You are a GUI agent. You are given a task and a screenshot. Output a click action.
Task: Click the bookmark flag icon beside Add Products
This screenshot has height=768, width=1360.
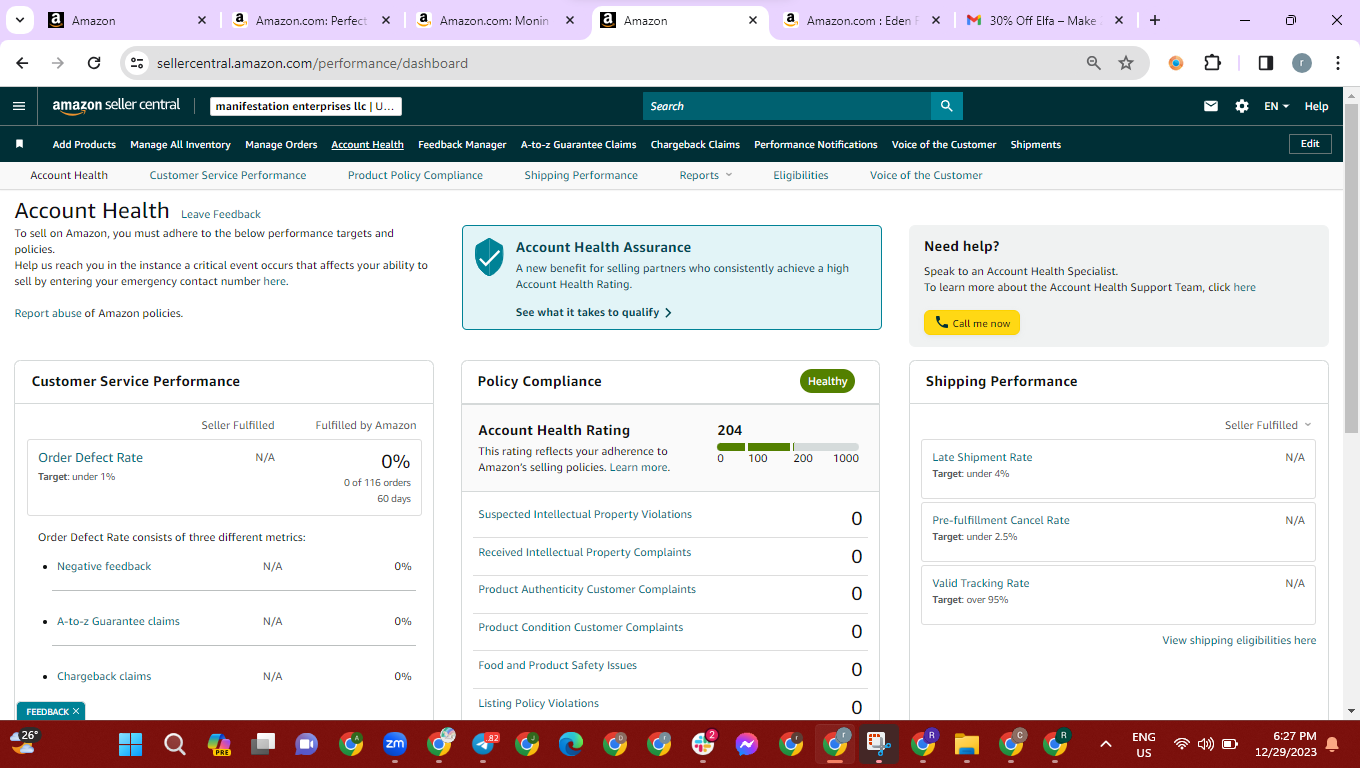[19, 144]
